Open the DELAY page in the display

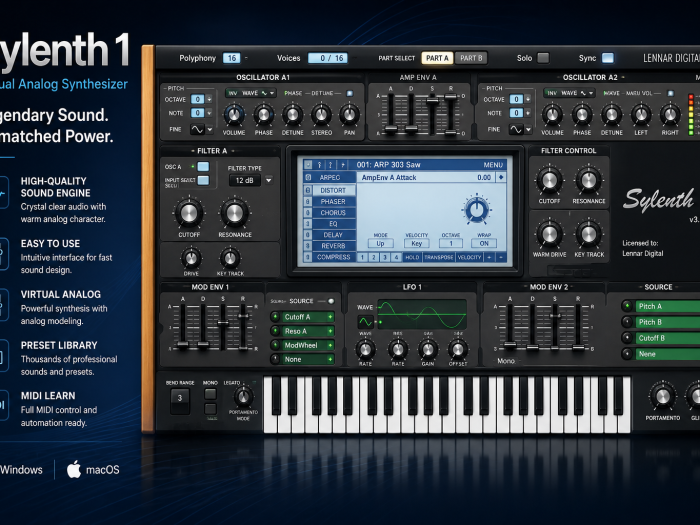pos(333,234)
